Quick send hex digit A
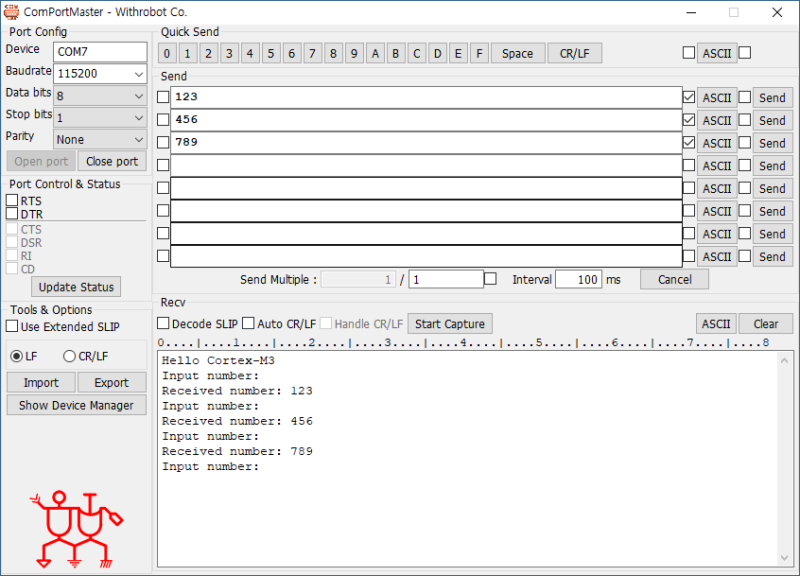 tap(375, 54)
